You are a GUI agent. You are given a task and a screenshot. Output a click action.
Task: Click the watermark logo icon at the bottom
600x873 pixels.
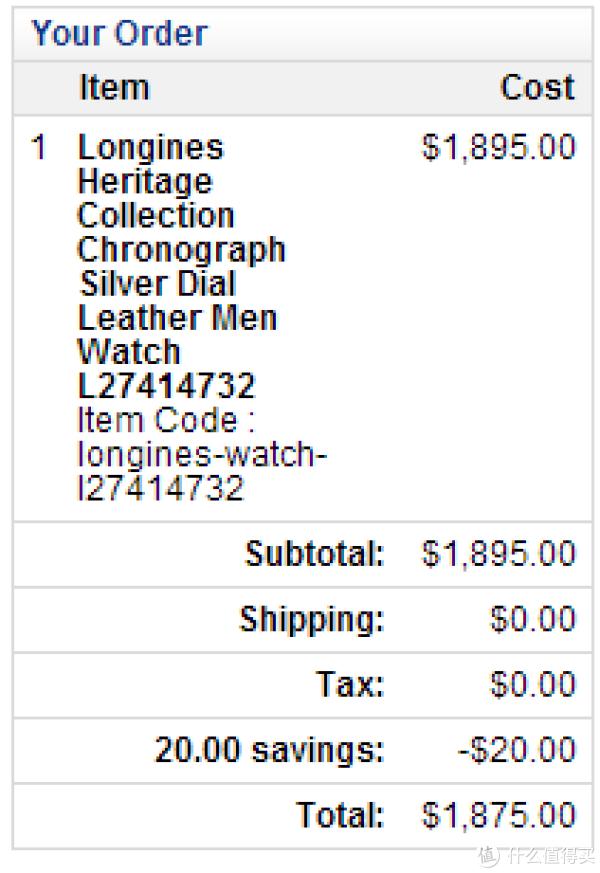tap(489, 855)
